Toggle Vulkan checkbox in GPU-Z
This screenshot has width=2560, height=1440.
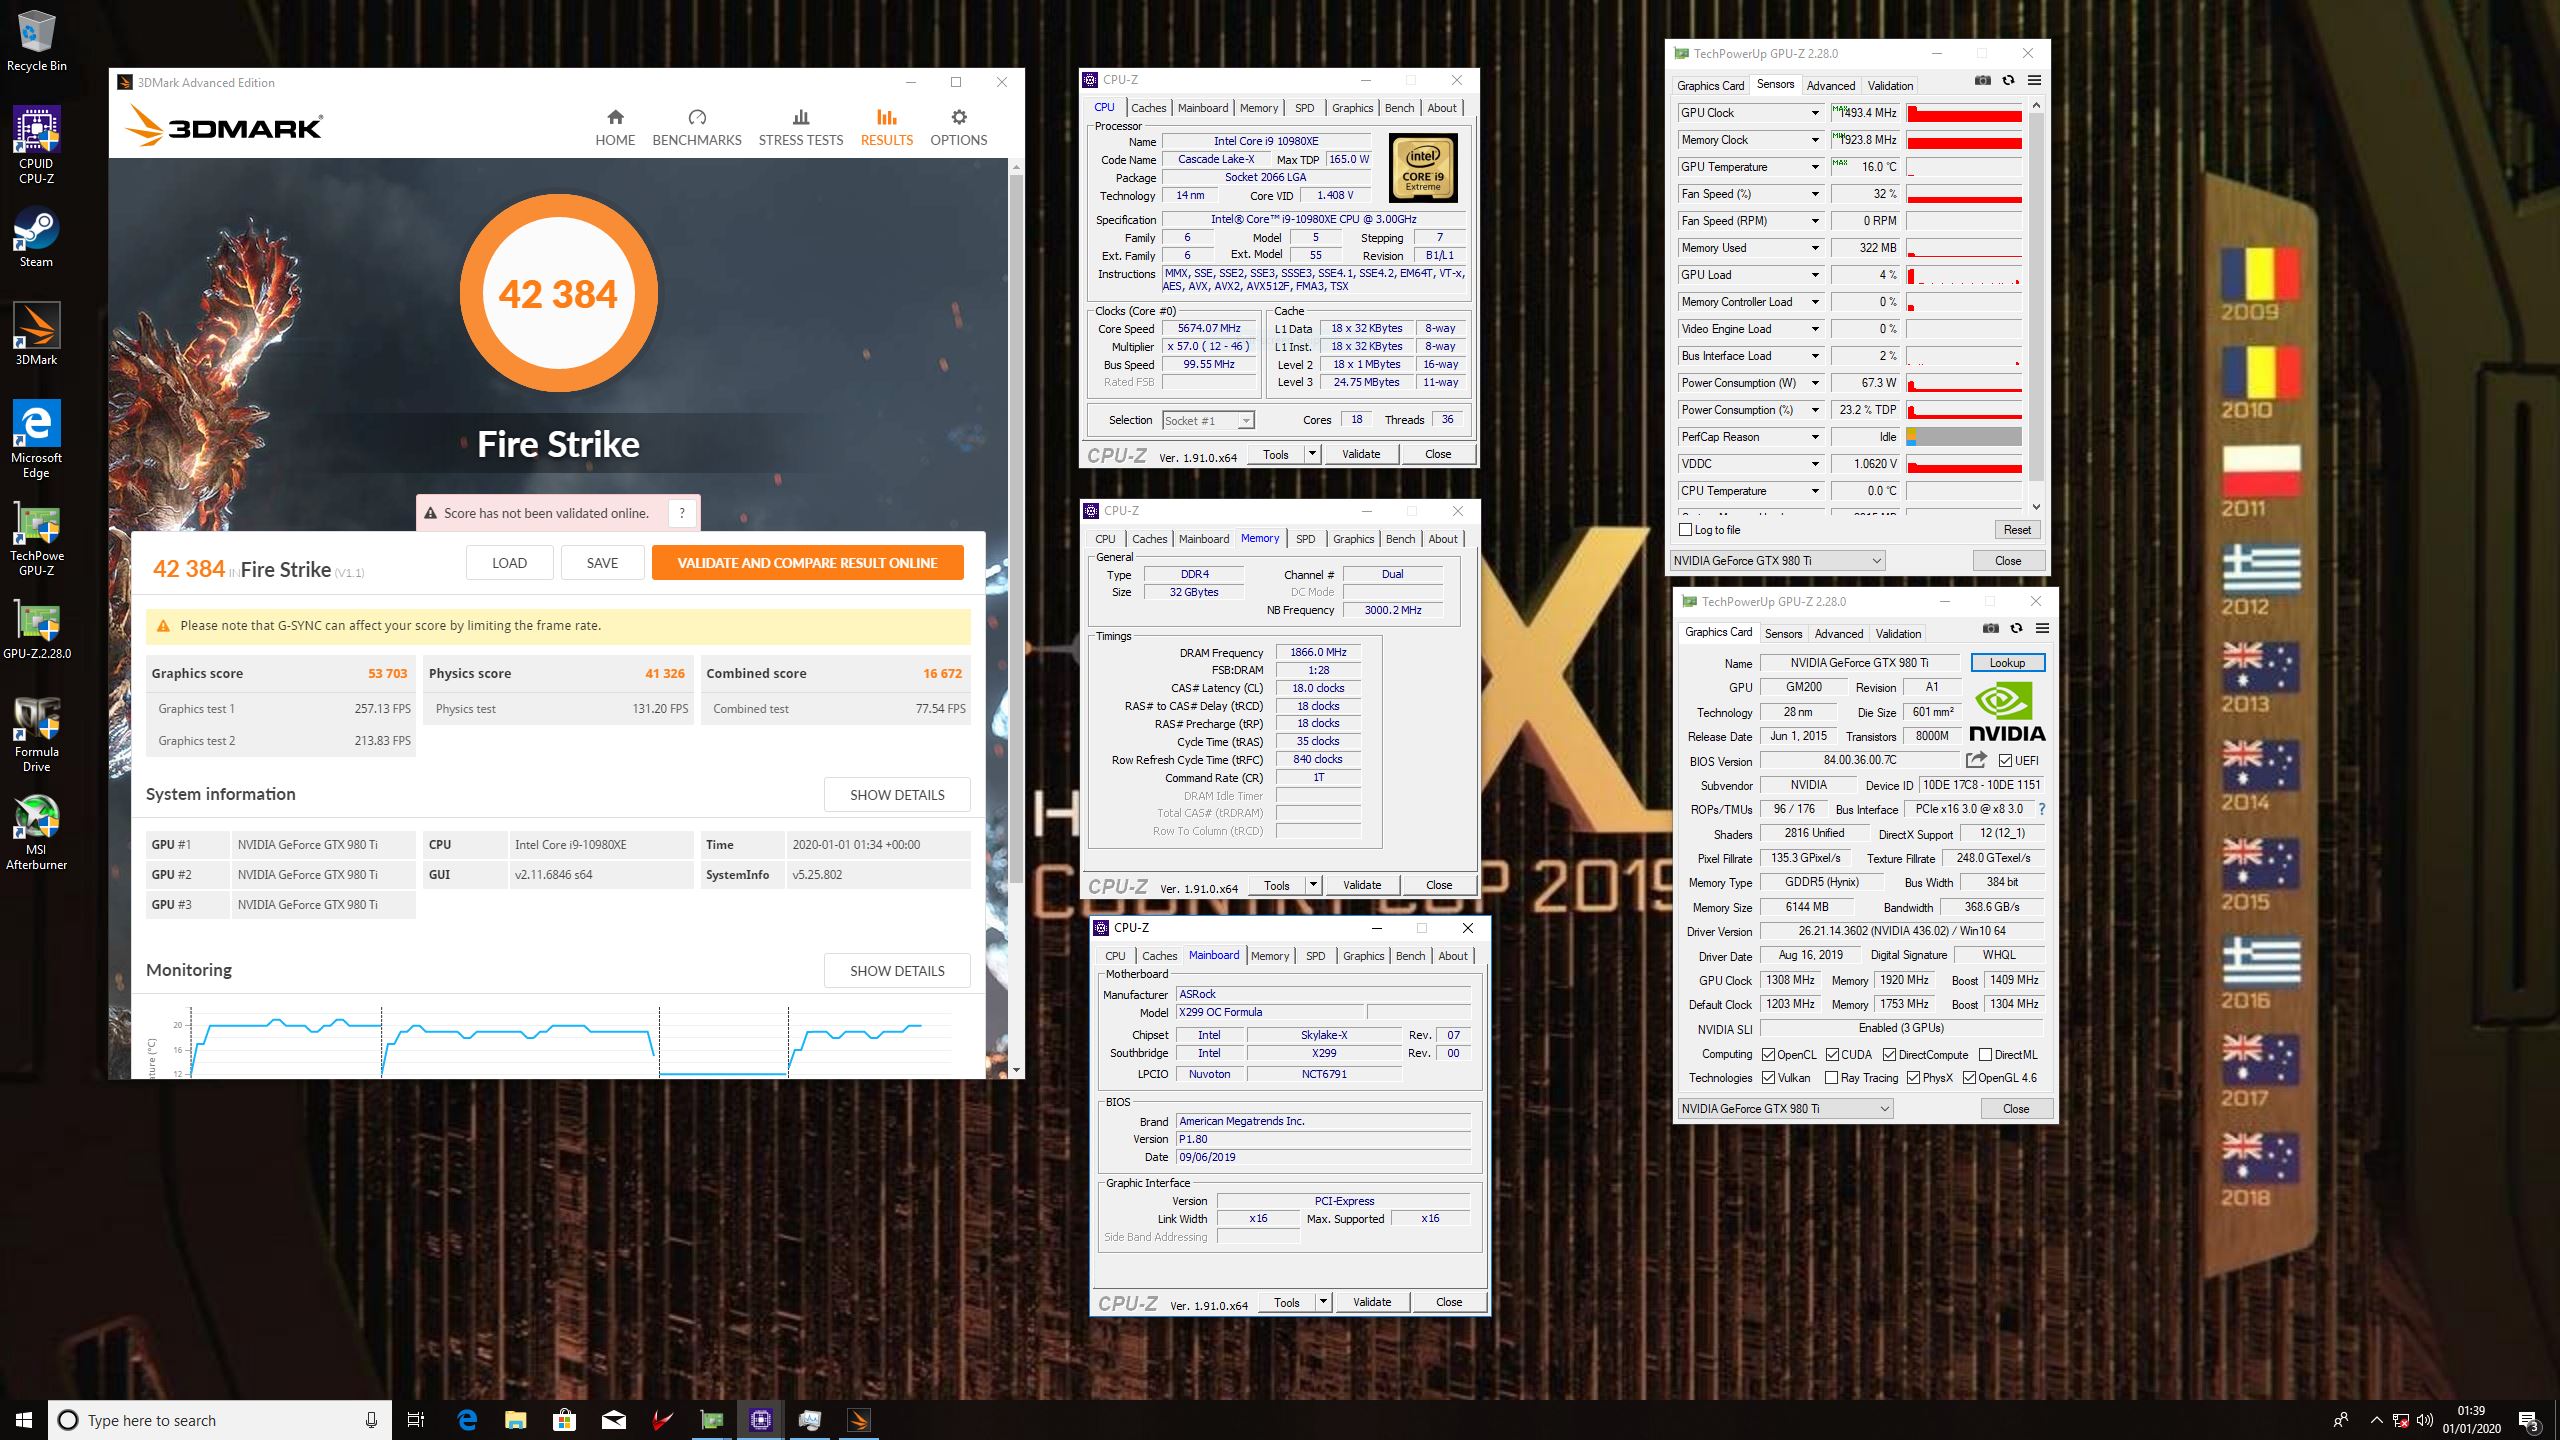click(1768, 1078)
